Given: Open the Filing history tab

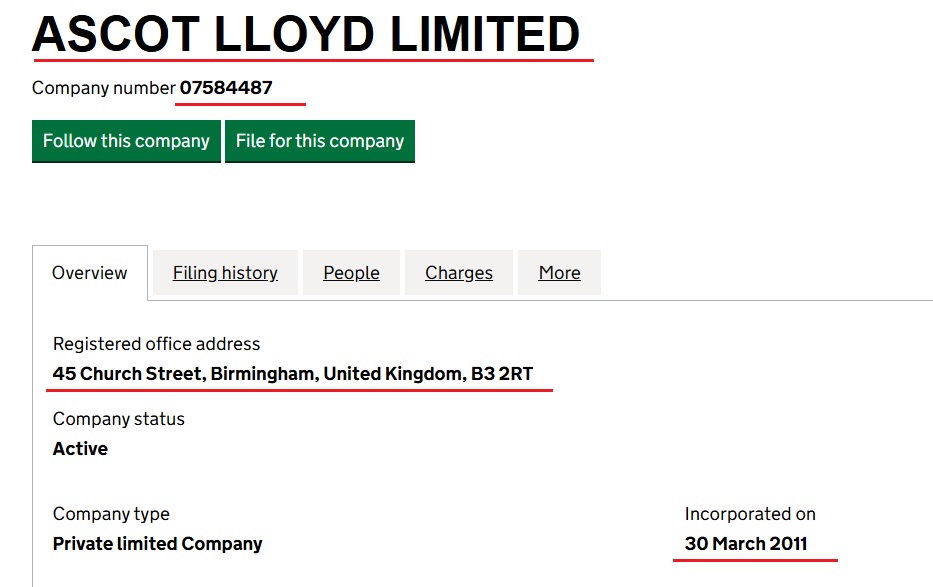Looking at the screenshot, I should click(x=225, y=273).
